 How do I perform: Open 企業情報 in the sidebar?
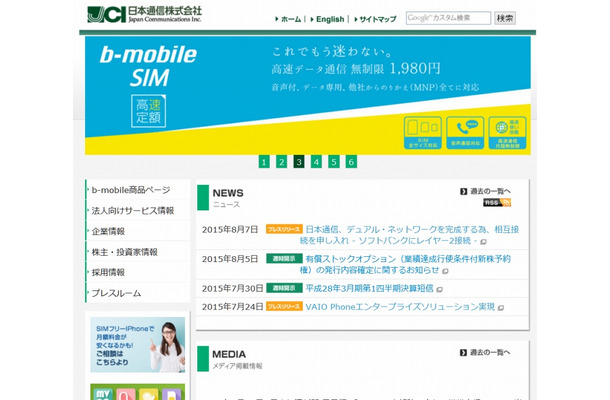[x=138, y=231]
